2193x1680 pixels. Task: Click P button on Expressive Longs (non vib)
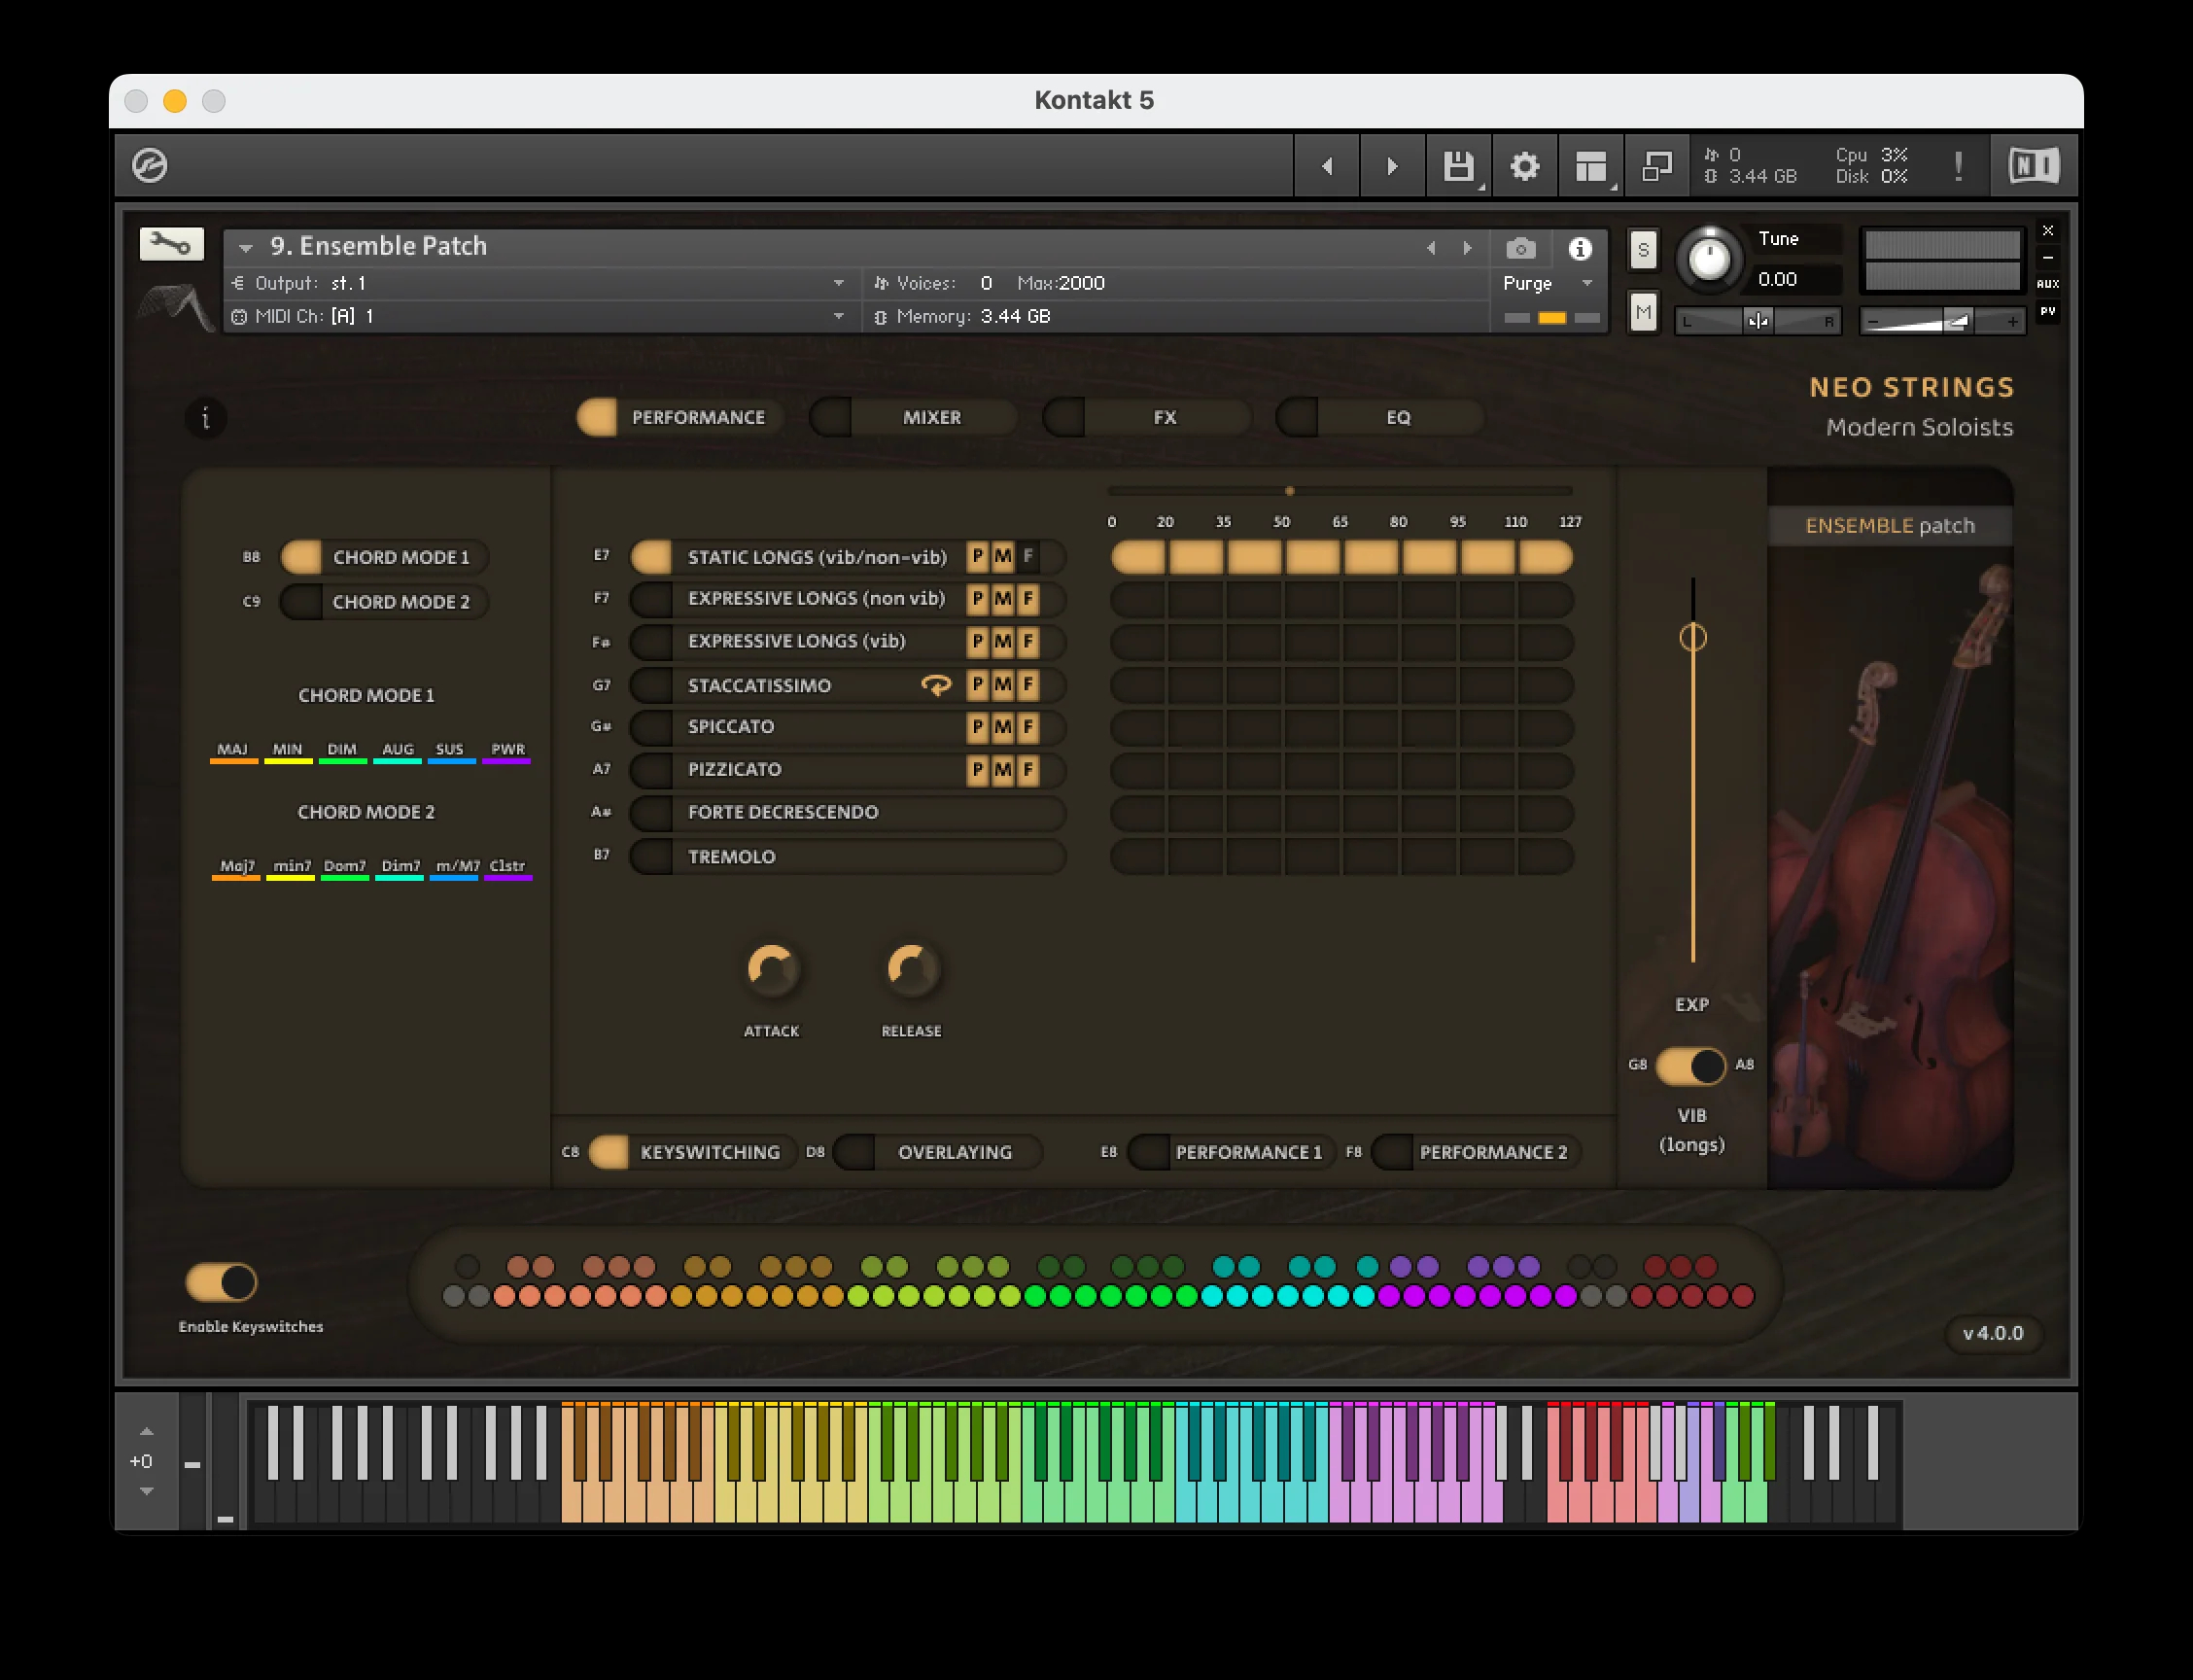pos(978,599)
